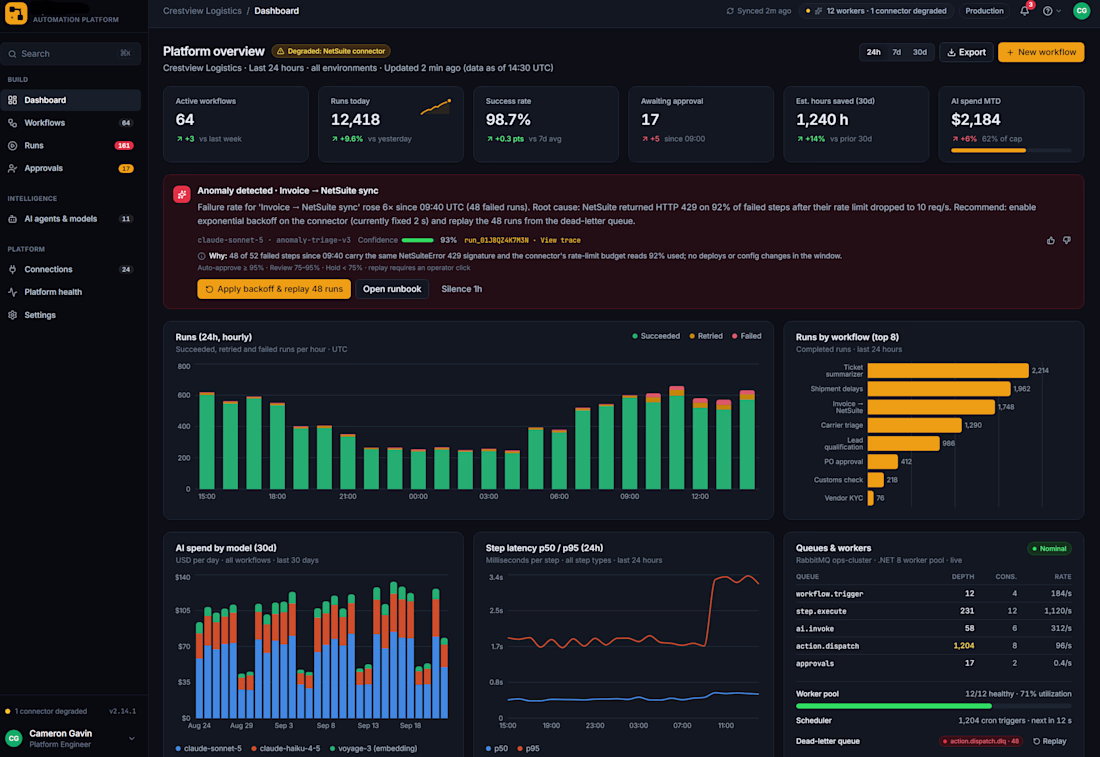Click the action.dispatch queue row
Viewport: 1100px width, 757px height.
(x=933, y=646)
